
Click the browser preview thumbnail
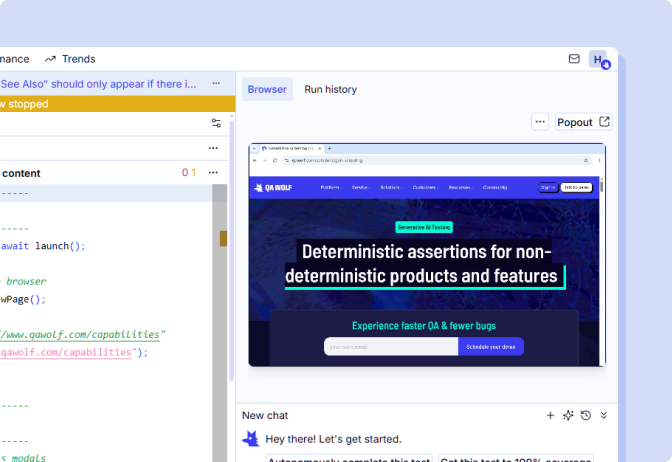pos(427,255)
